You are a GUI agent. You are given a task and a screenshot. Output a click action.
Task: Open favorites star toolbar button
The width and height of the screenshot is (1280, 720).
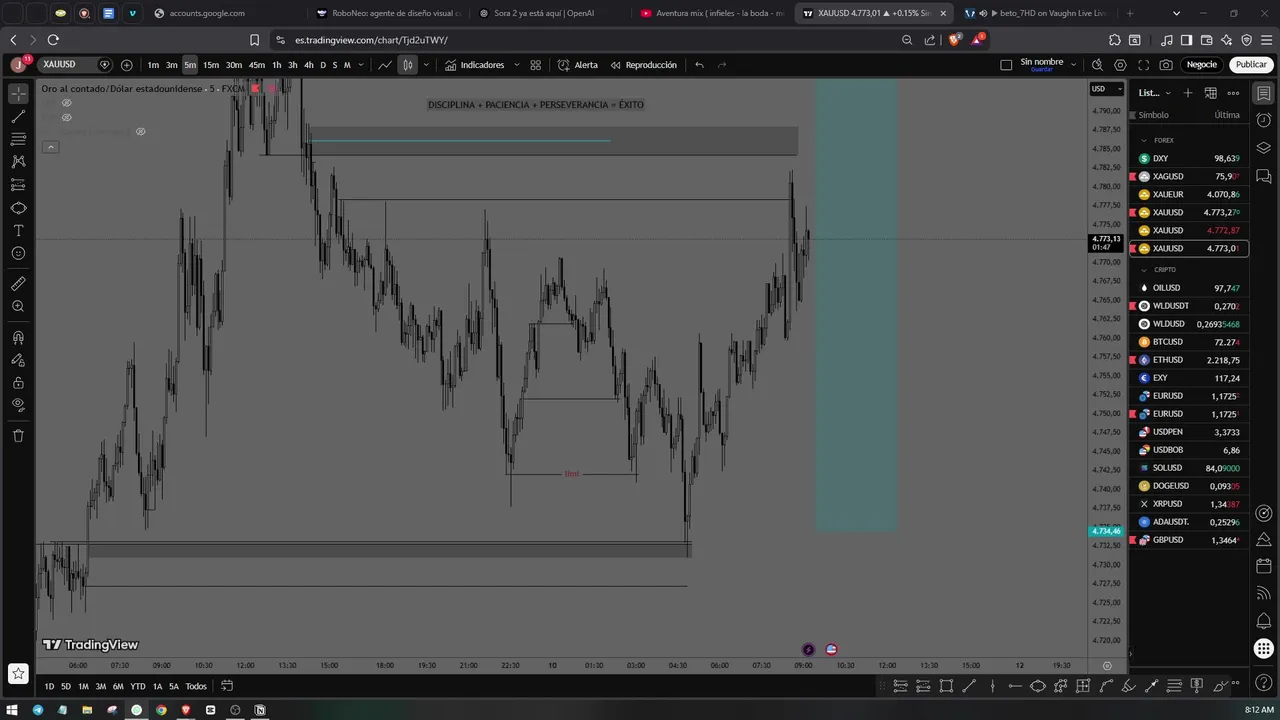(x=17, y=674)
